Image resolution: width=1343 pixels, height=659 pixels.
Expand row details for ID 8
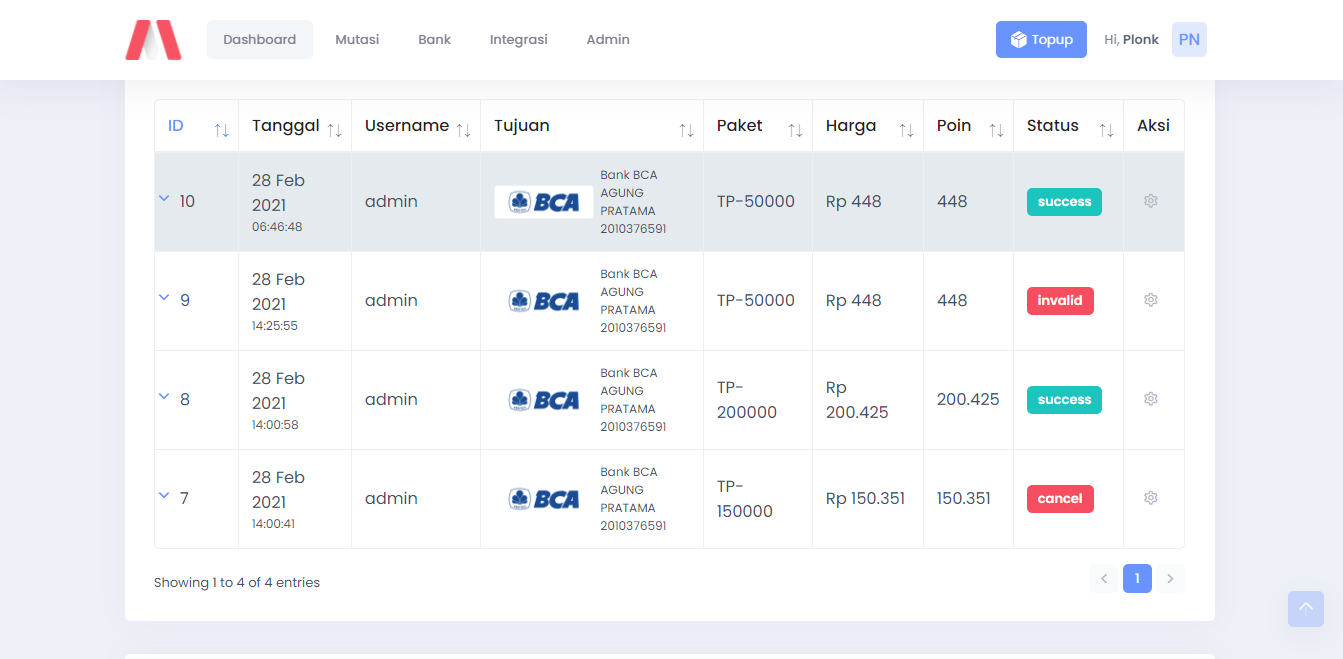tap(165, 397)
